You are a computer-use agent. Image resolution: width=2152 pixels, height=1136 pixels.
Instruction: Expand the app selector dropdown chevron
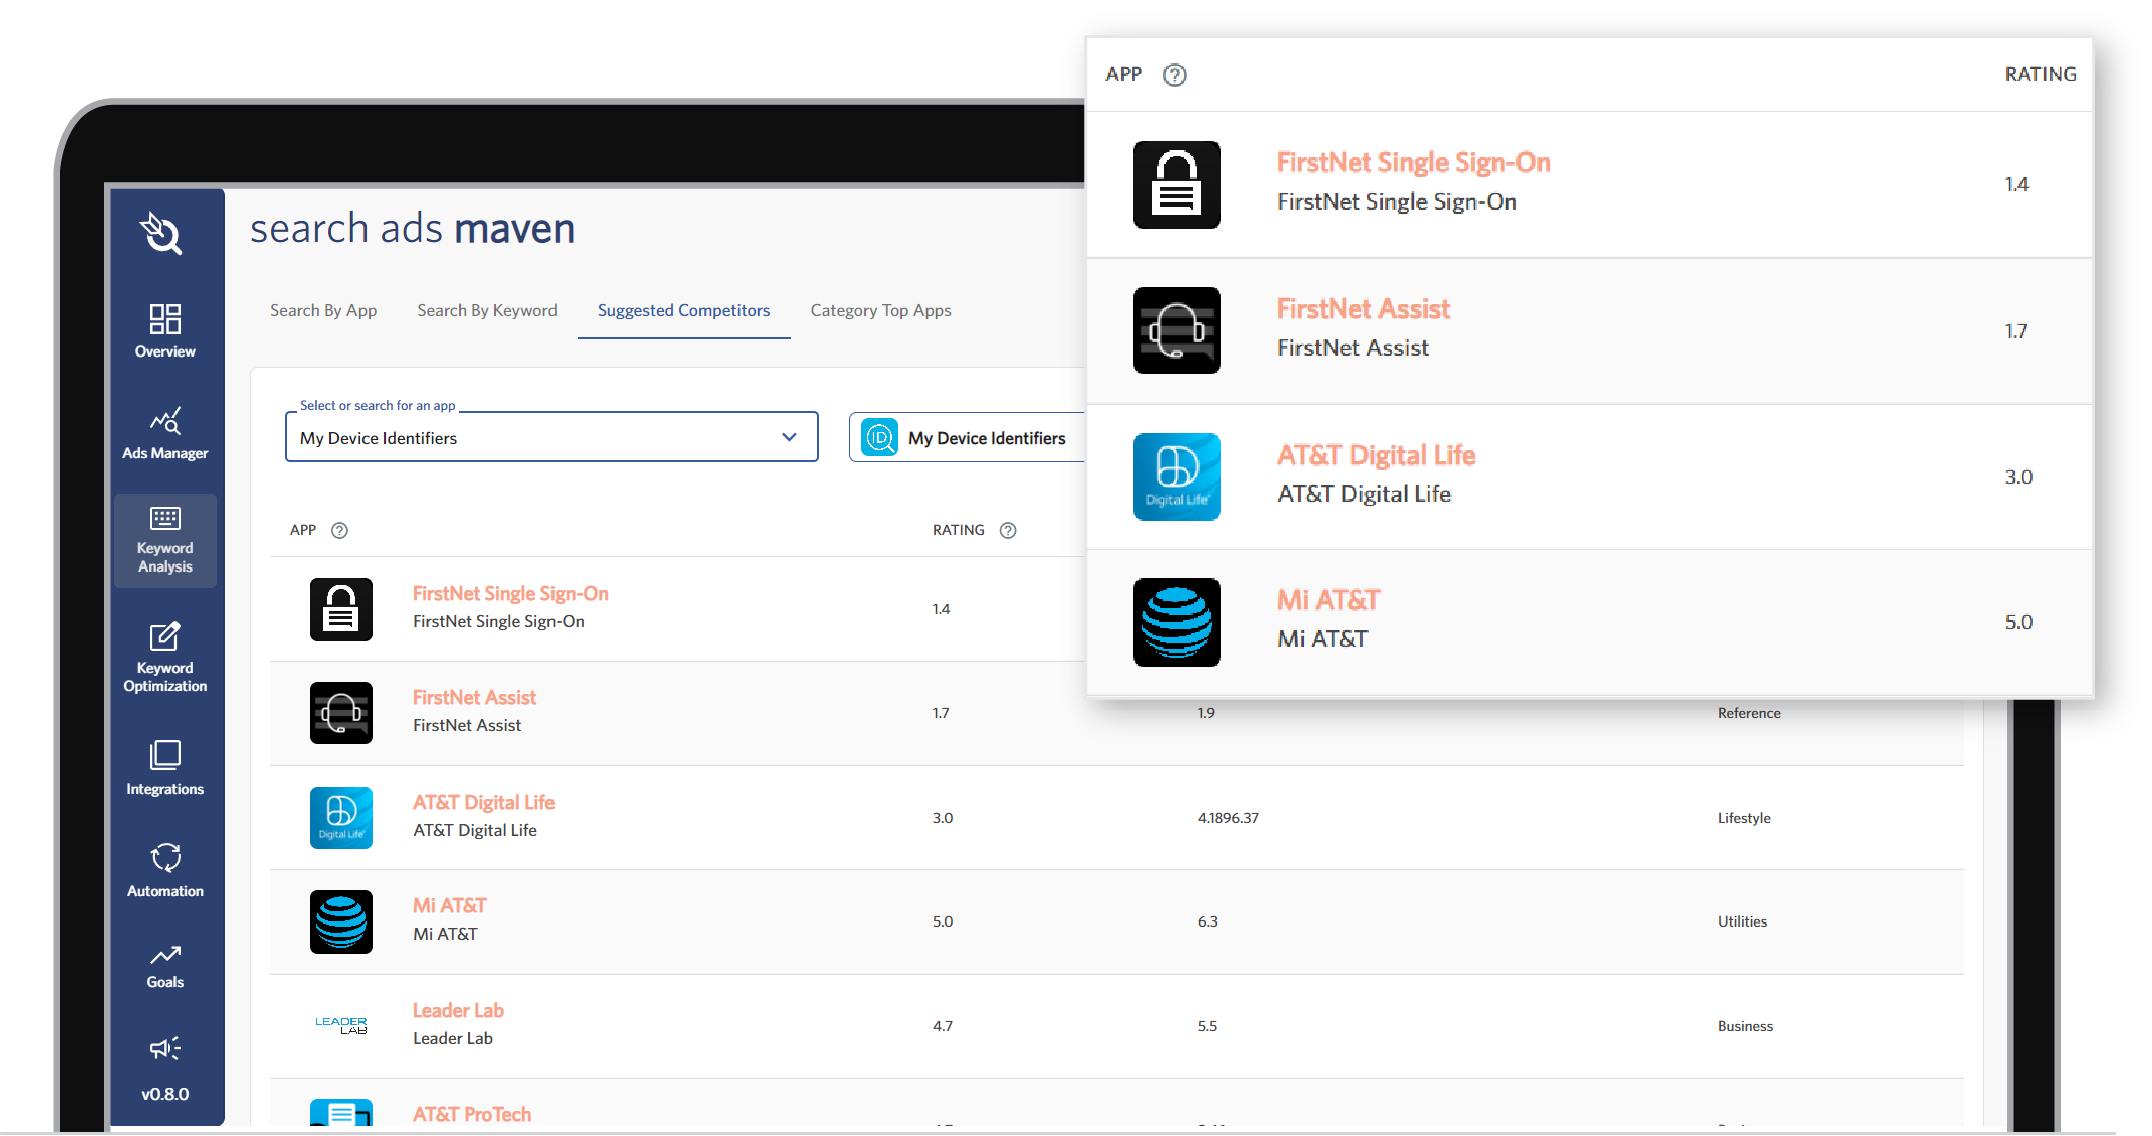point(789,437)
